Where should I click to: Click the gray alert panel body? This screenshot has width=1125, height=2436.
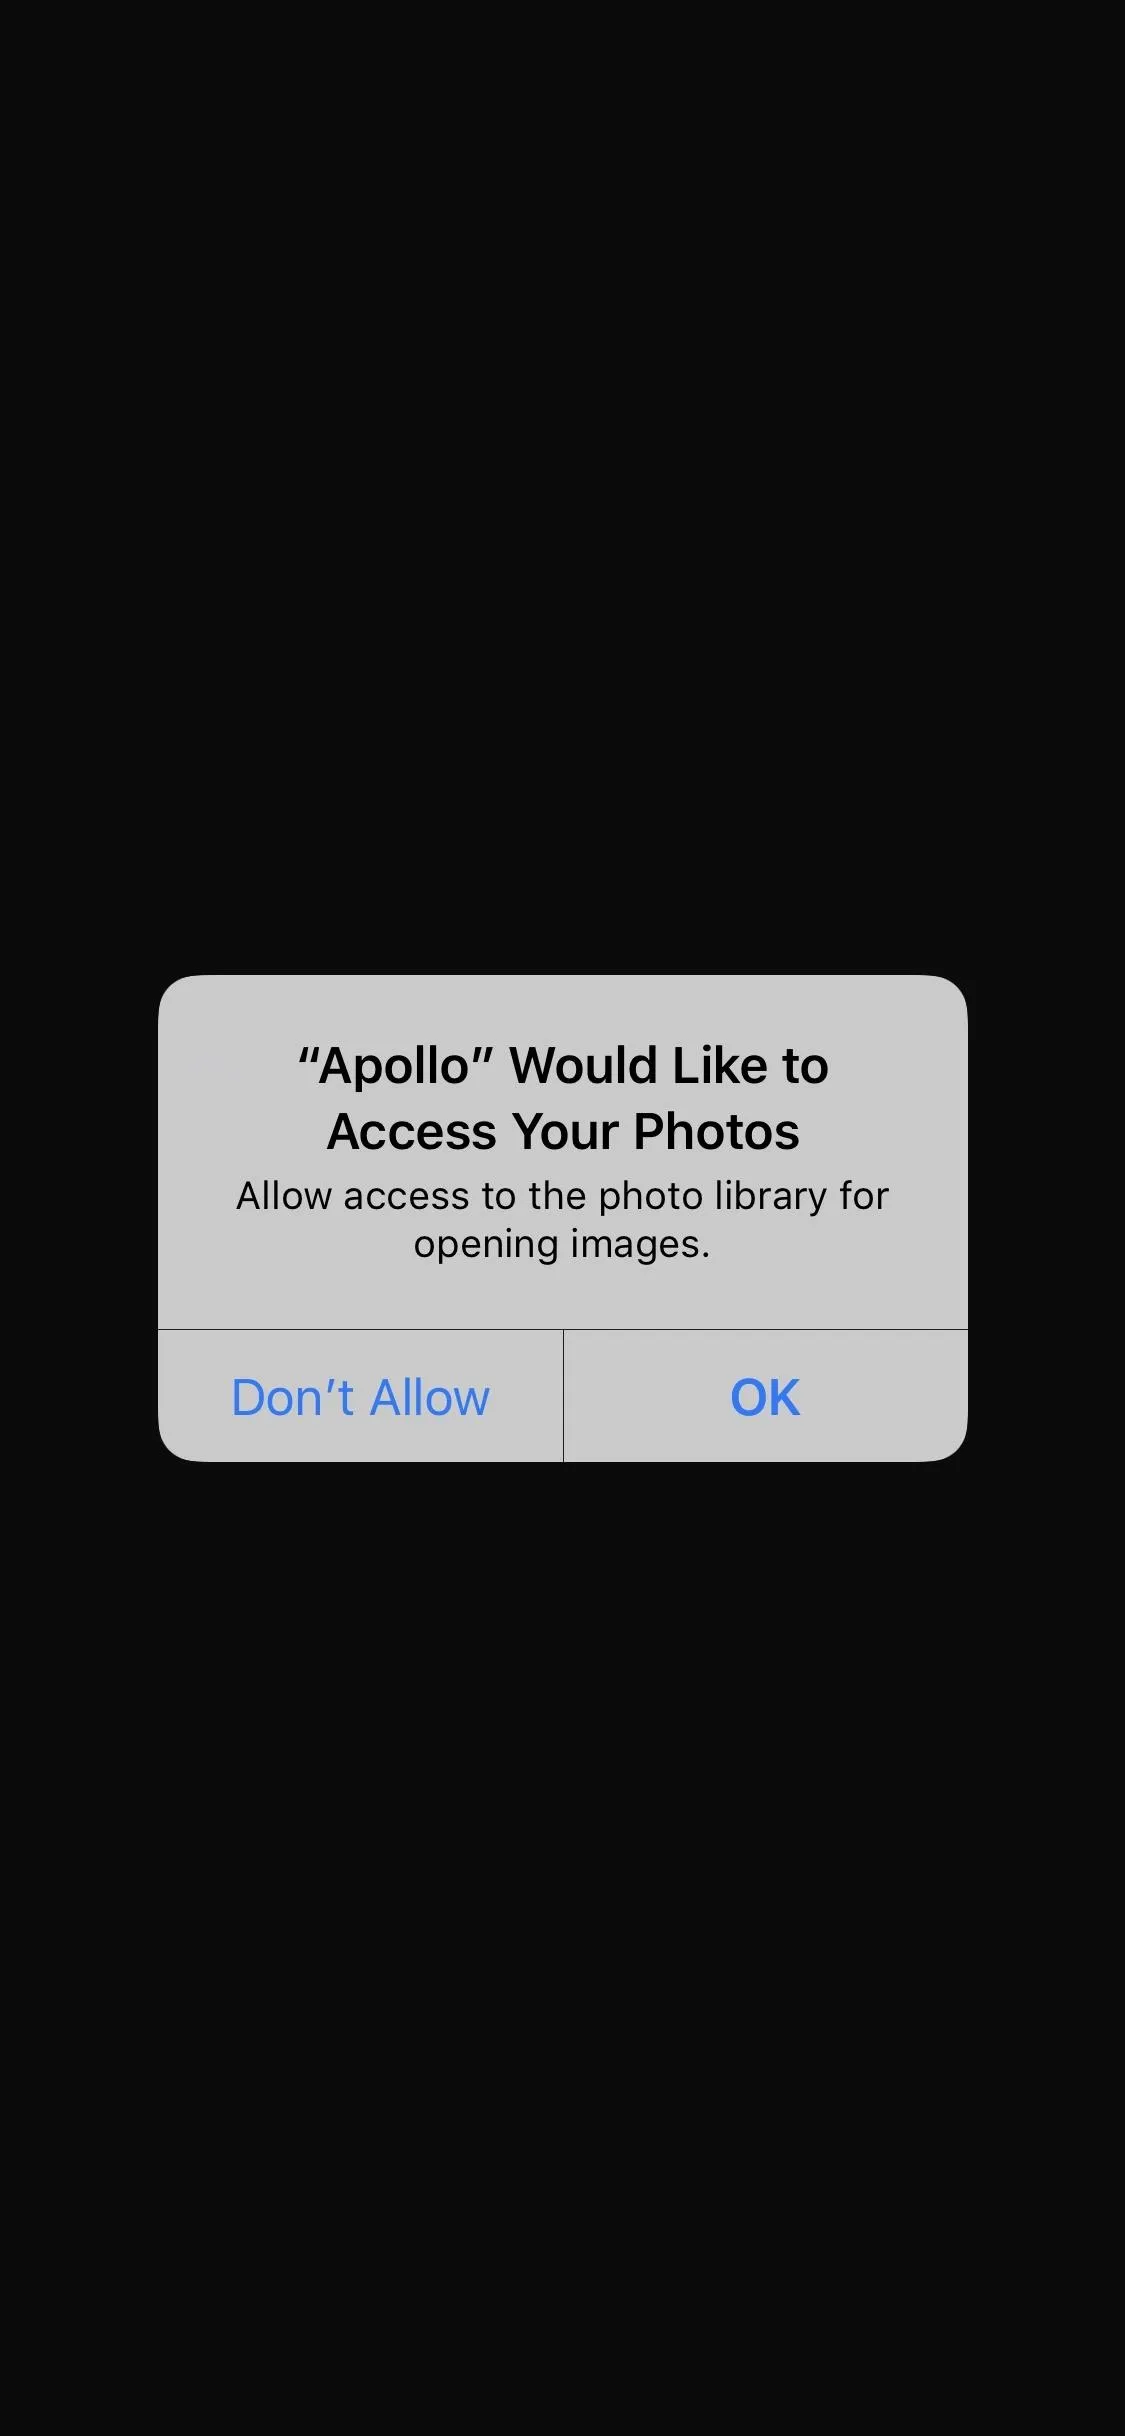(563, 1152)
